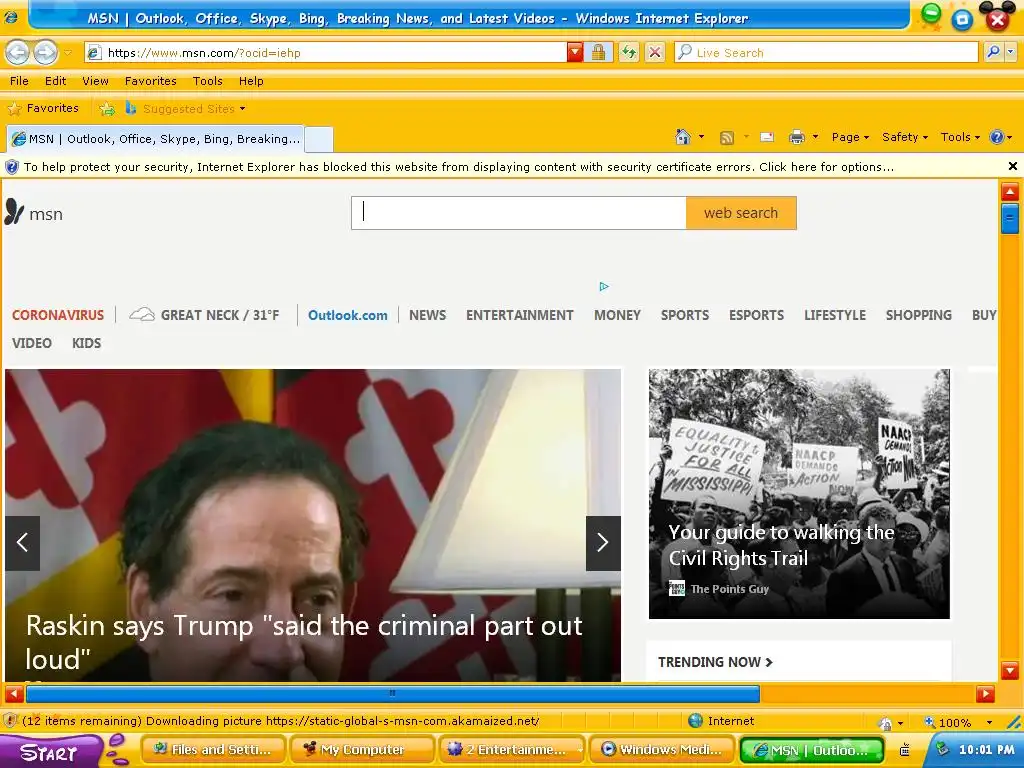Click the zoom magnifier icon in status bar
Screen dimensions: 1024x768
pyautogui.click(x=930, y=722)
